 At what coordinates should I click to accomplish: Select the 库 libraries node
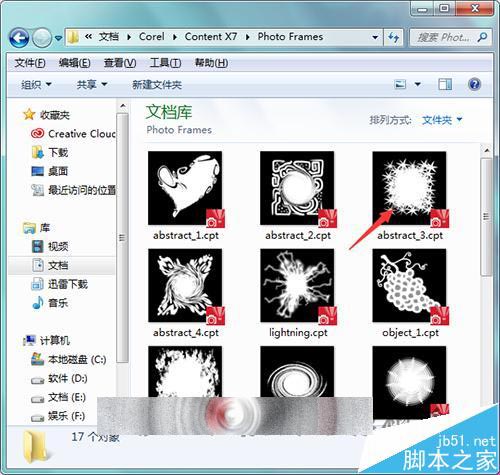point(36,228)
